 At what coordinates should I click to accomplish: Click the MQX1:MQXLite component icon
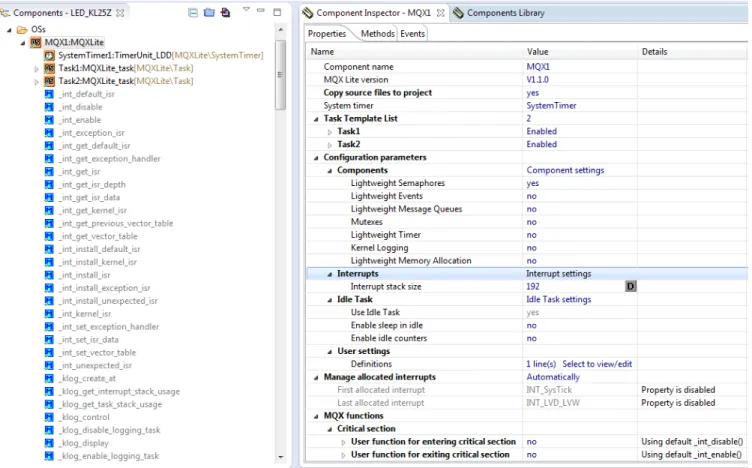pos(35,42)
